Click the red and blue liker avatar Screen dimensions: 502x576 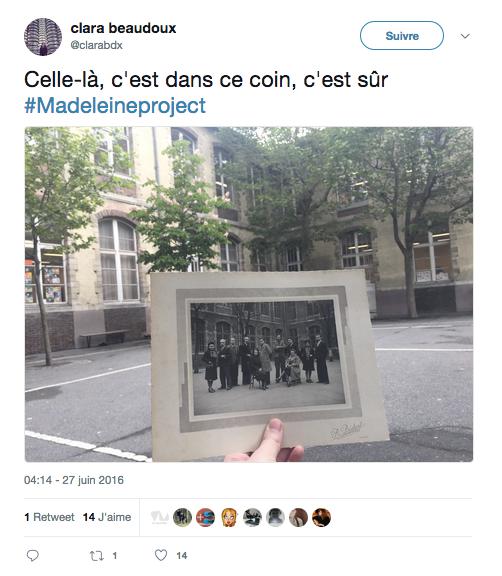click(206, 517)
